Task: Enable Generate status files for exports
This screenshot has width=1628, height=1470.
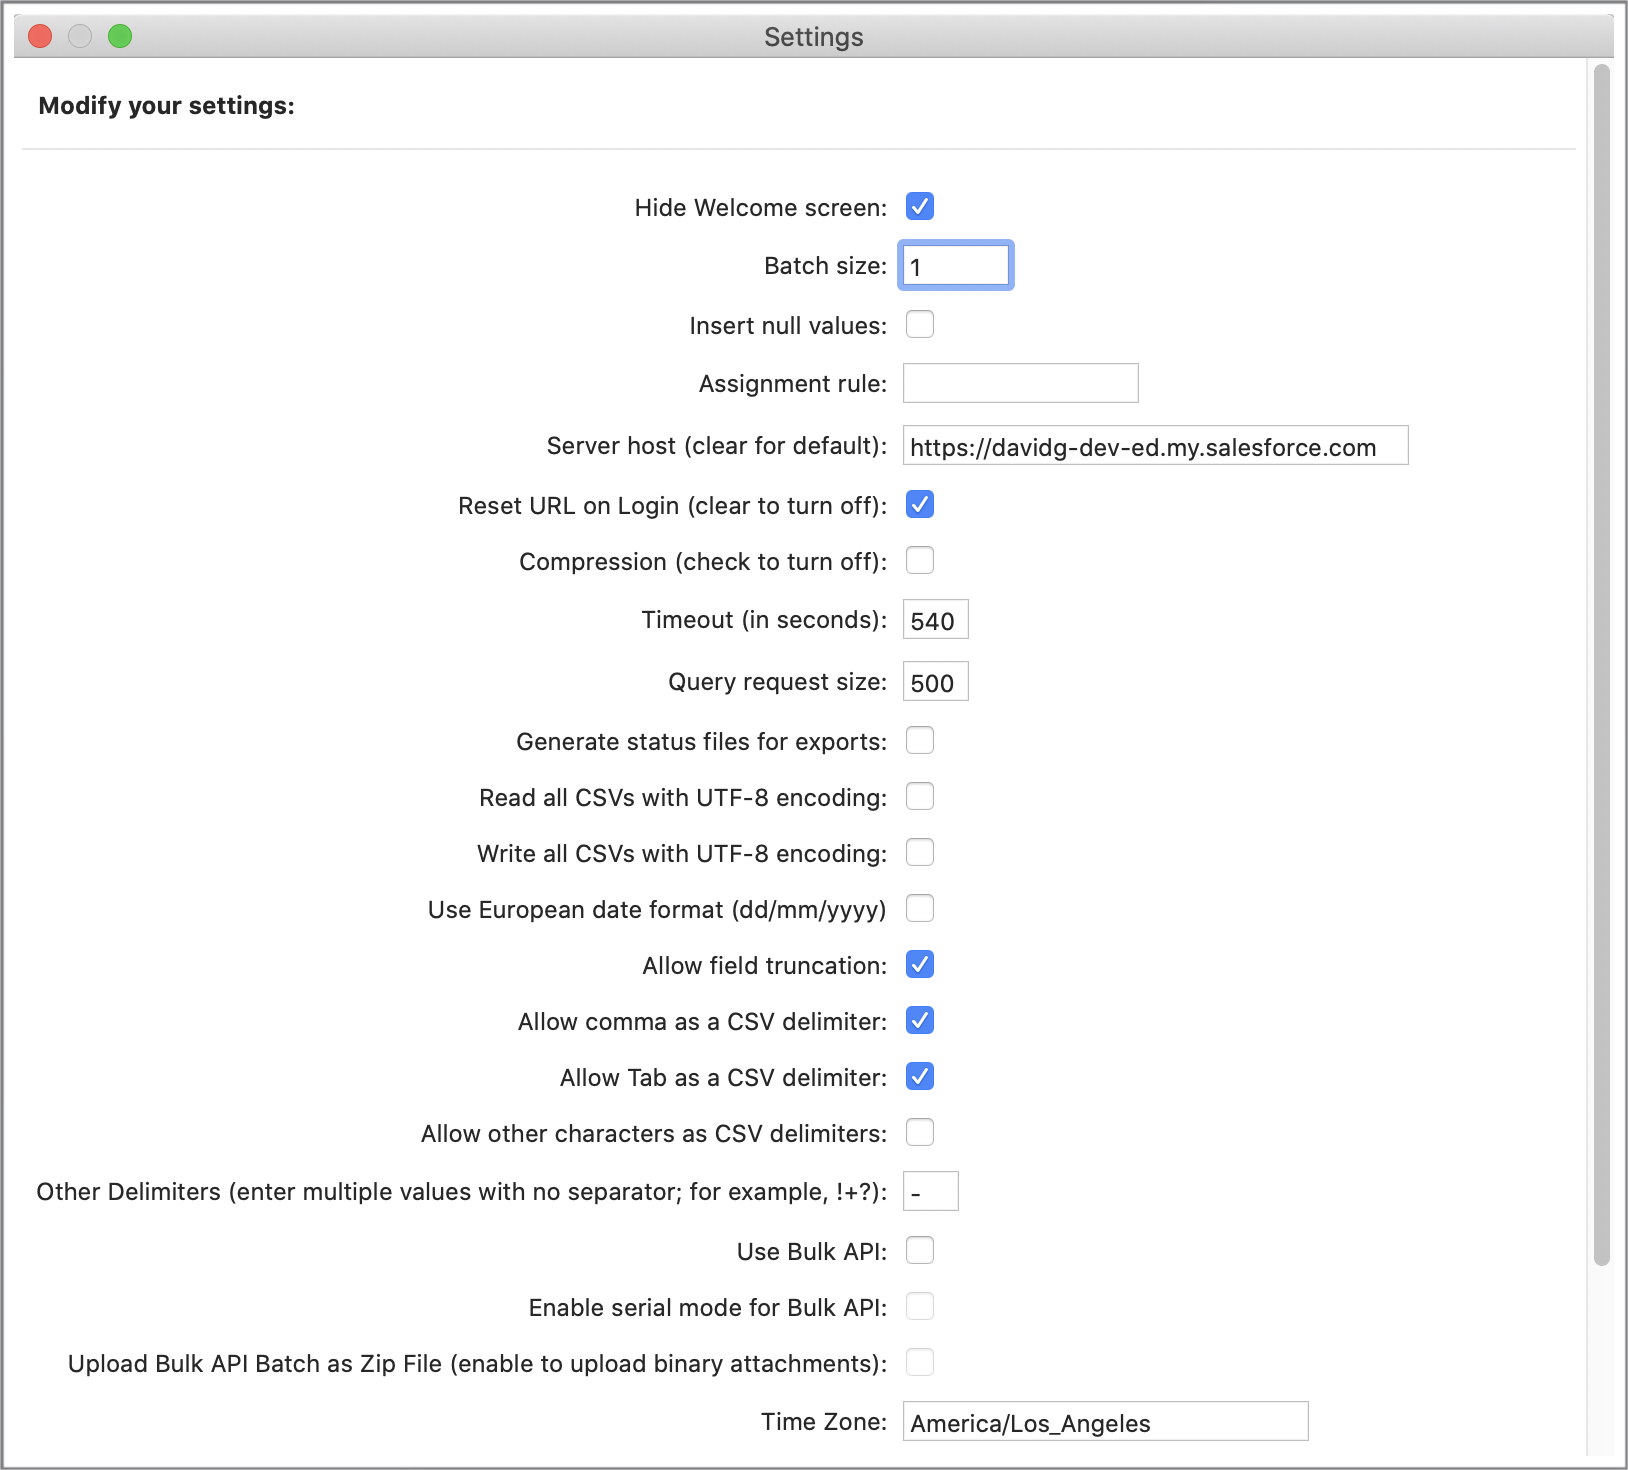Action: point(919,741)
